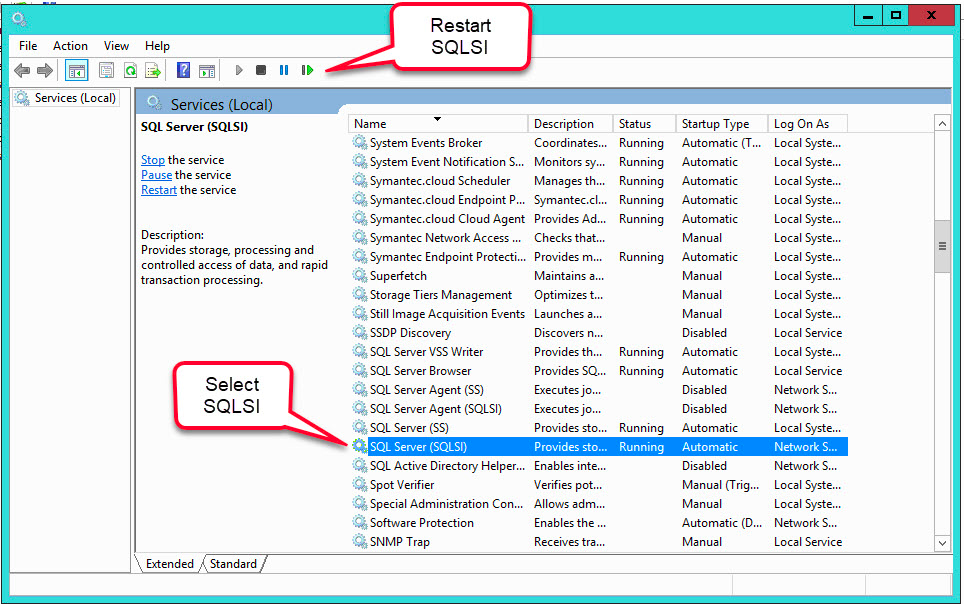Click the Back arrow toolbar icon
This screenshot has height=604, width=964.
(22, 71)
